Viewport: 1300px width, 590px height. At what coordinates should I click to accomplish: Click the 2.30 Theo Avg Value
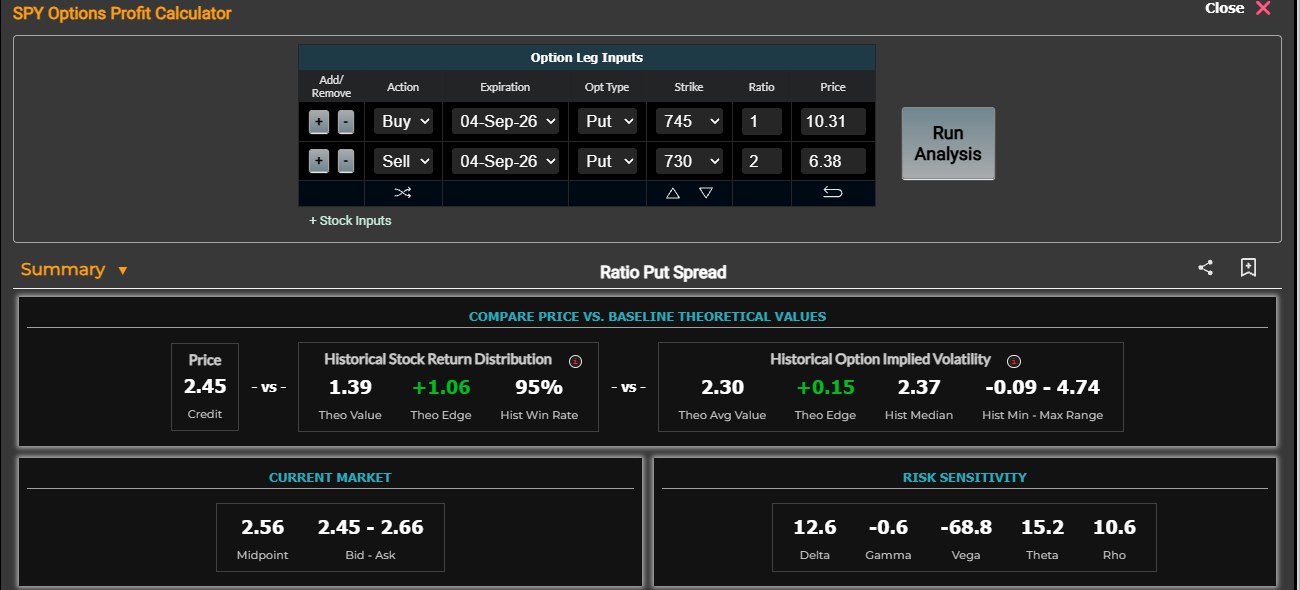[722, 387]
